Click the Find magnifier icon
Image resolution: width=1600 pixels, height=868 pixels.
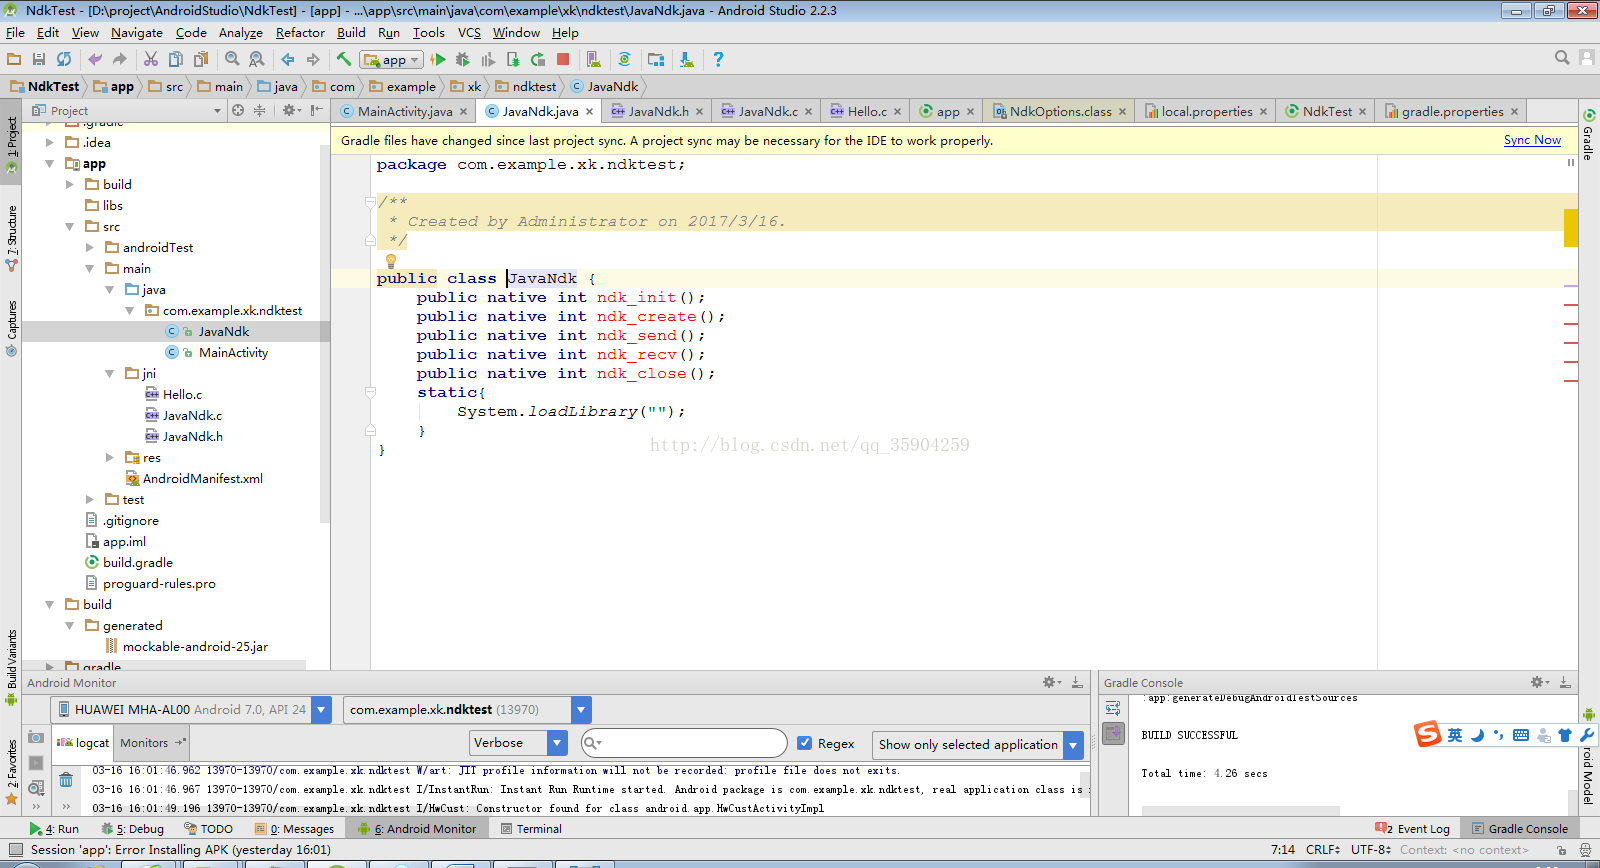[232, 60]
